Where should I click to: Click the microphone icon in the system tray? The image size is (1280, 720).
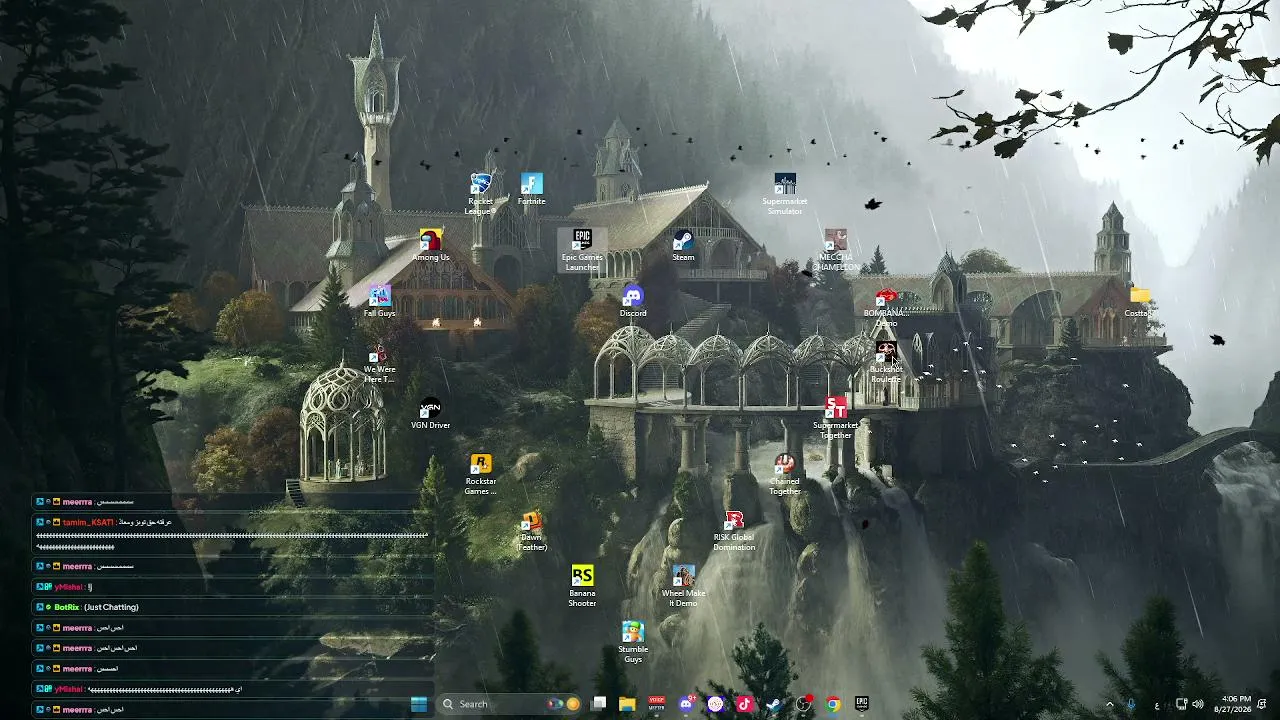click(1132, 704)
